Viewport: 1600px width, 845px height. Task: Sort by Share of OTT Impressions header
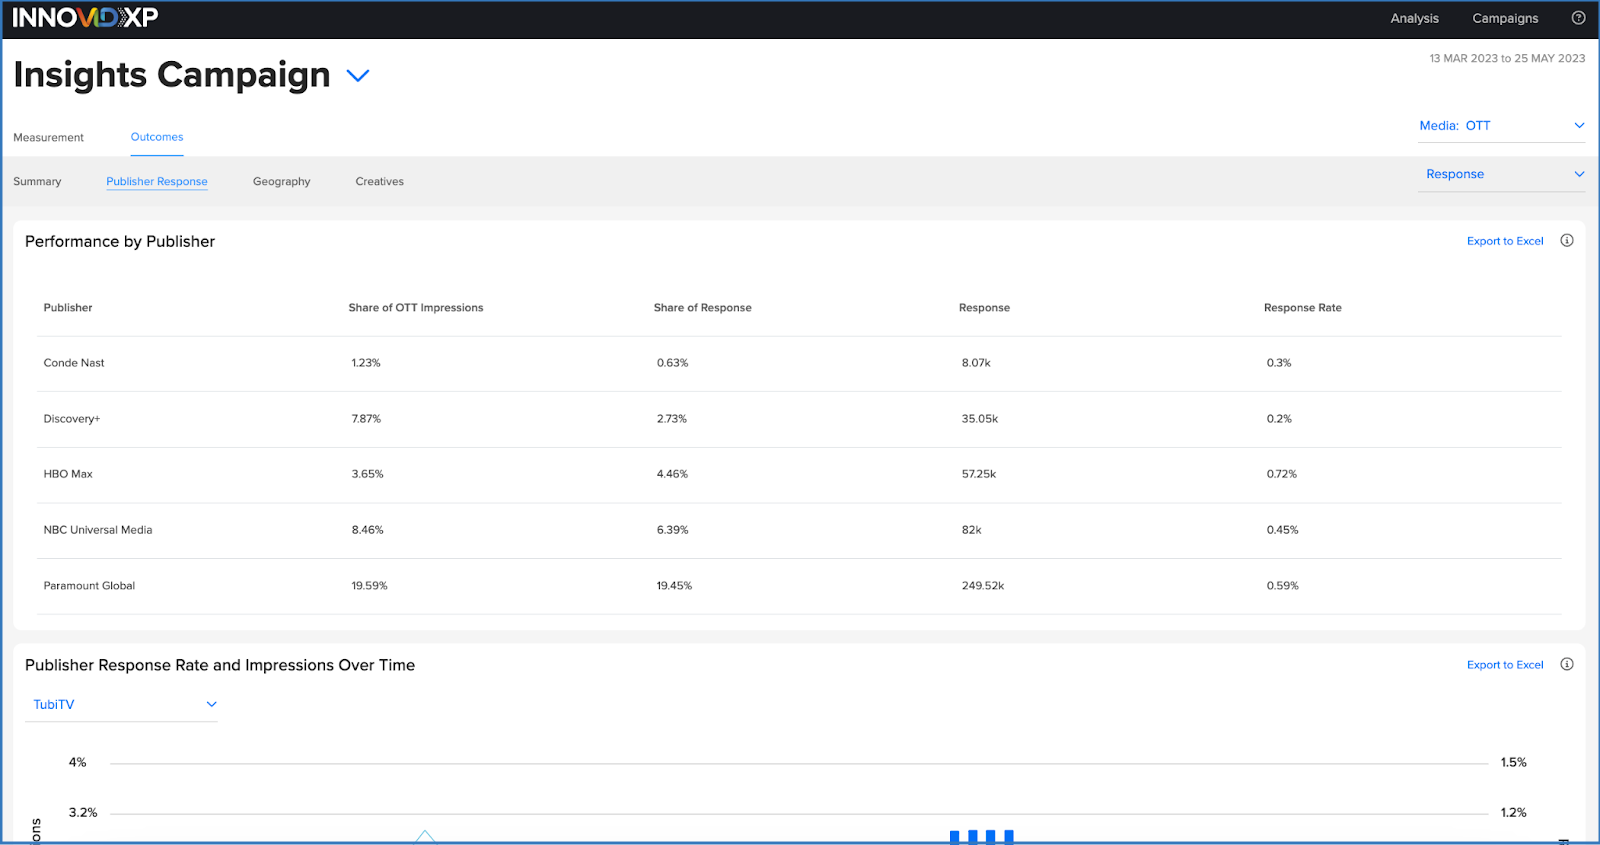pyautogui.click(x=416, y=308)
